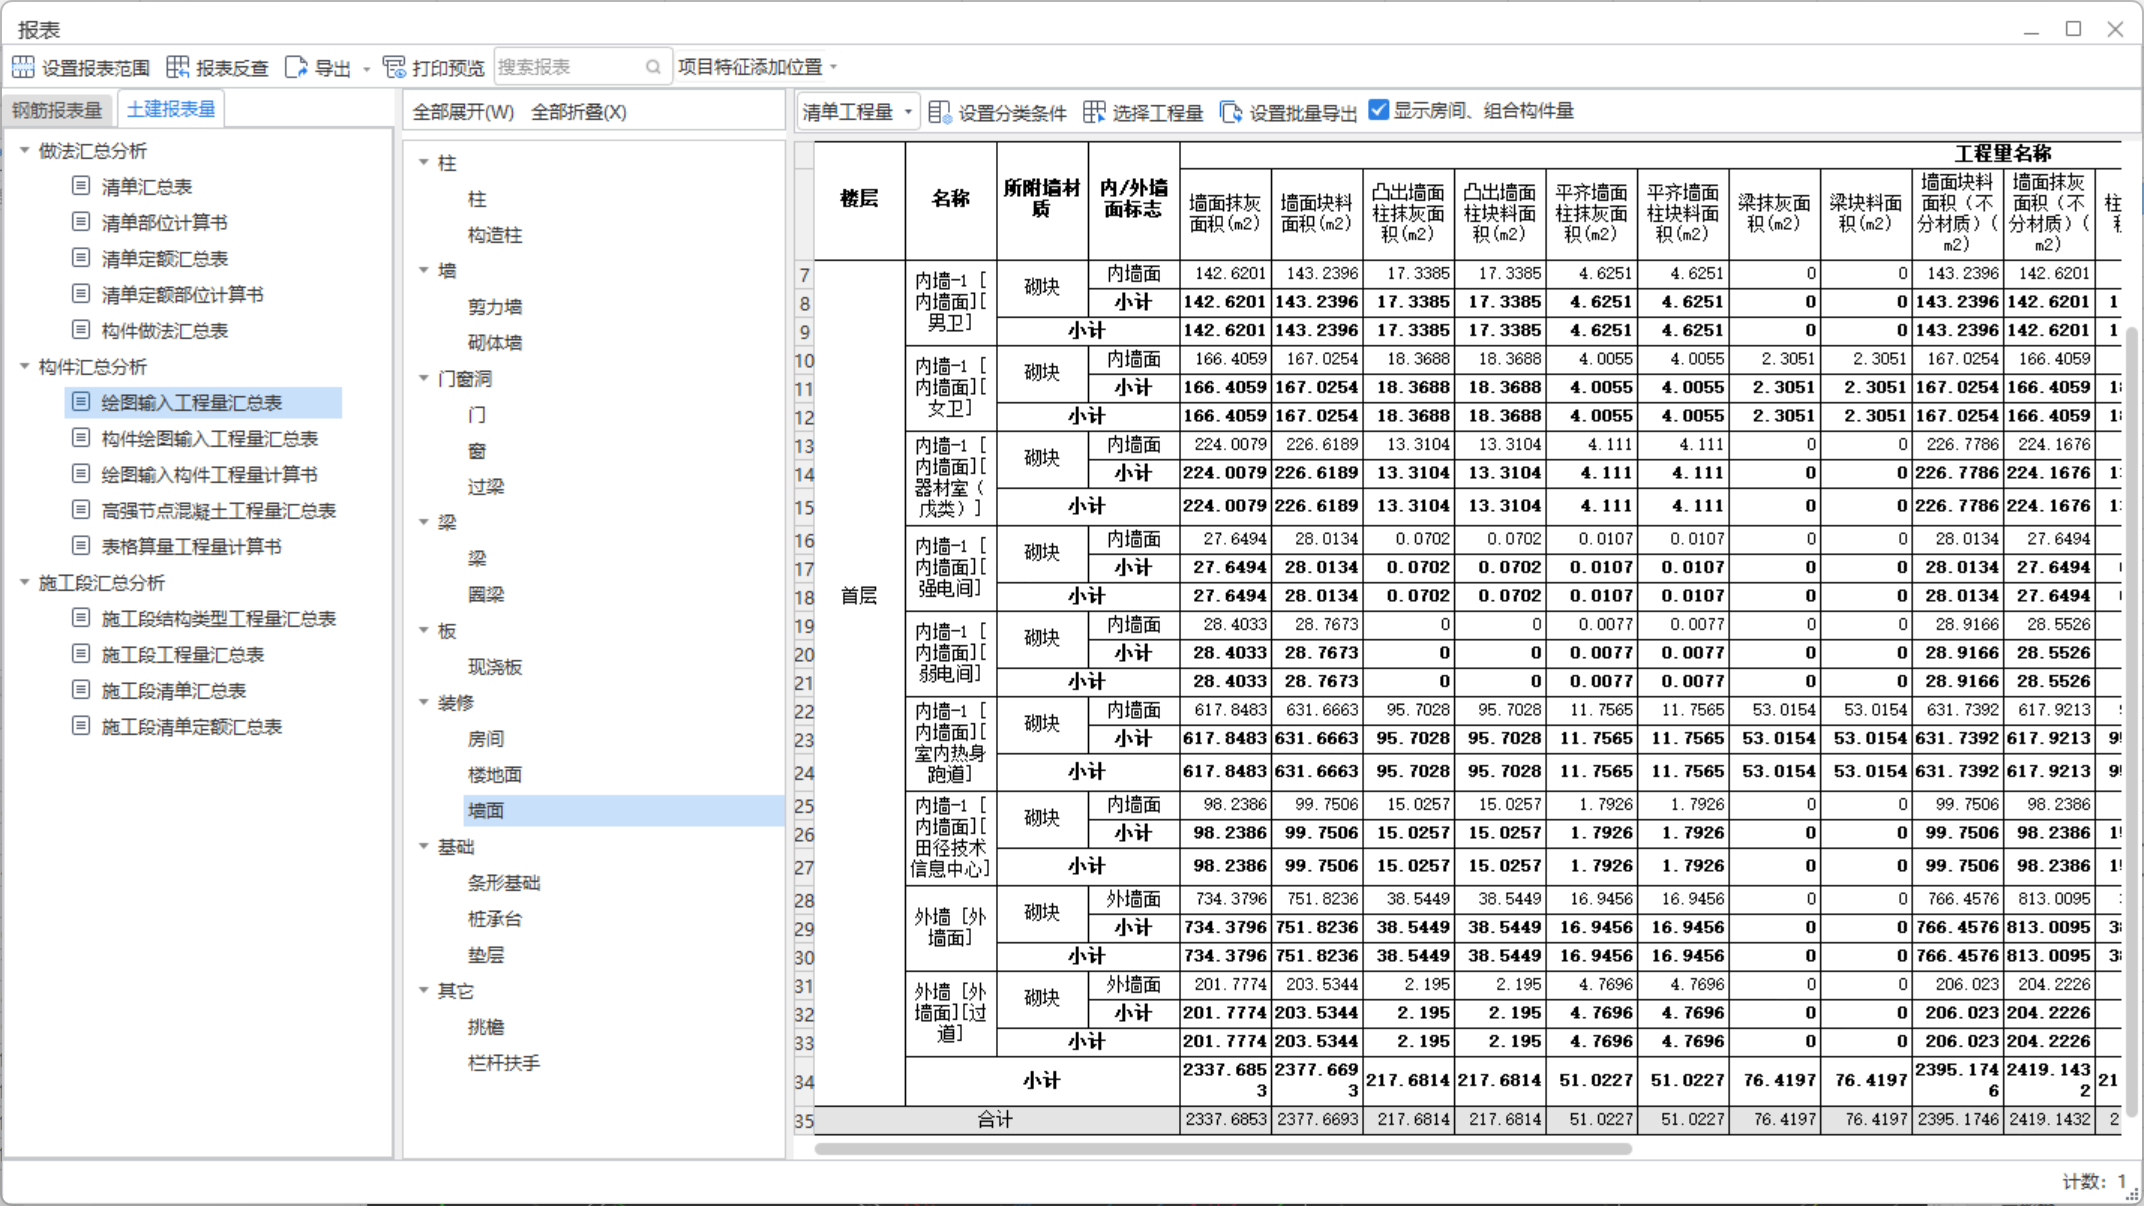Collapse the 其它 category node
The image size is (2144, 1206).
pos(424,990)
